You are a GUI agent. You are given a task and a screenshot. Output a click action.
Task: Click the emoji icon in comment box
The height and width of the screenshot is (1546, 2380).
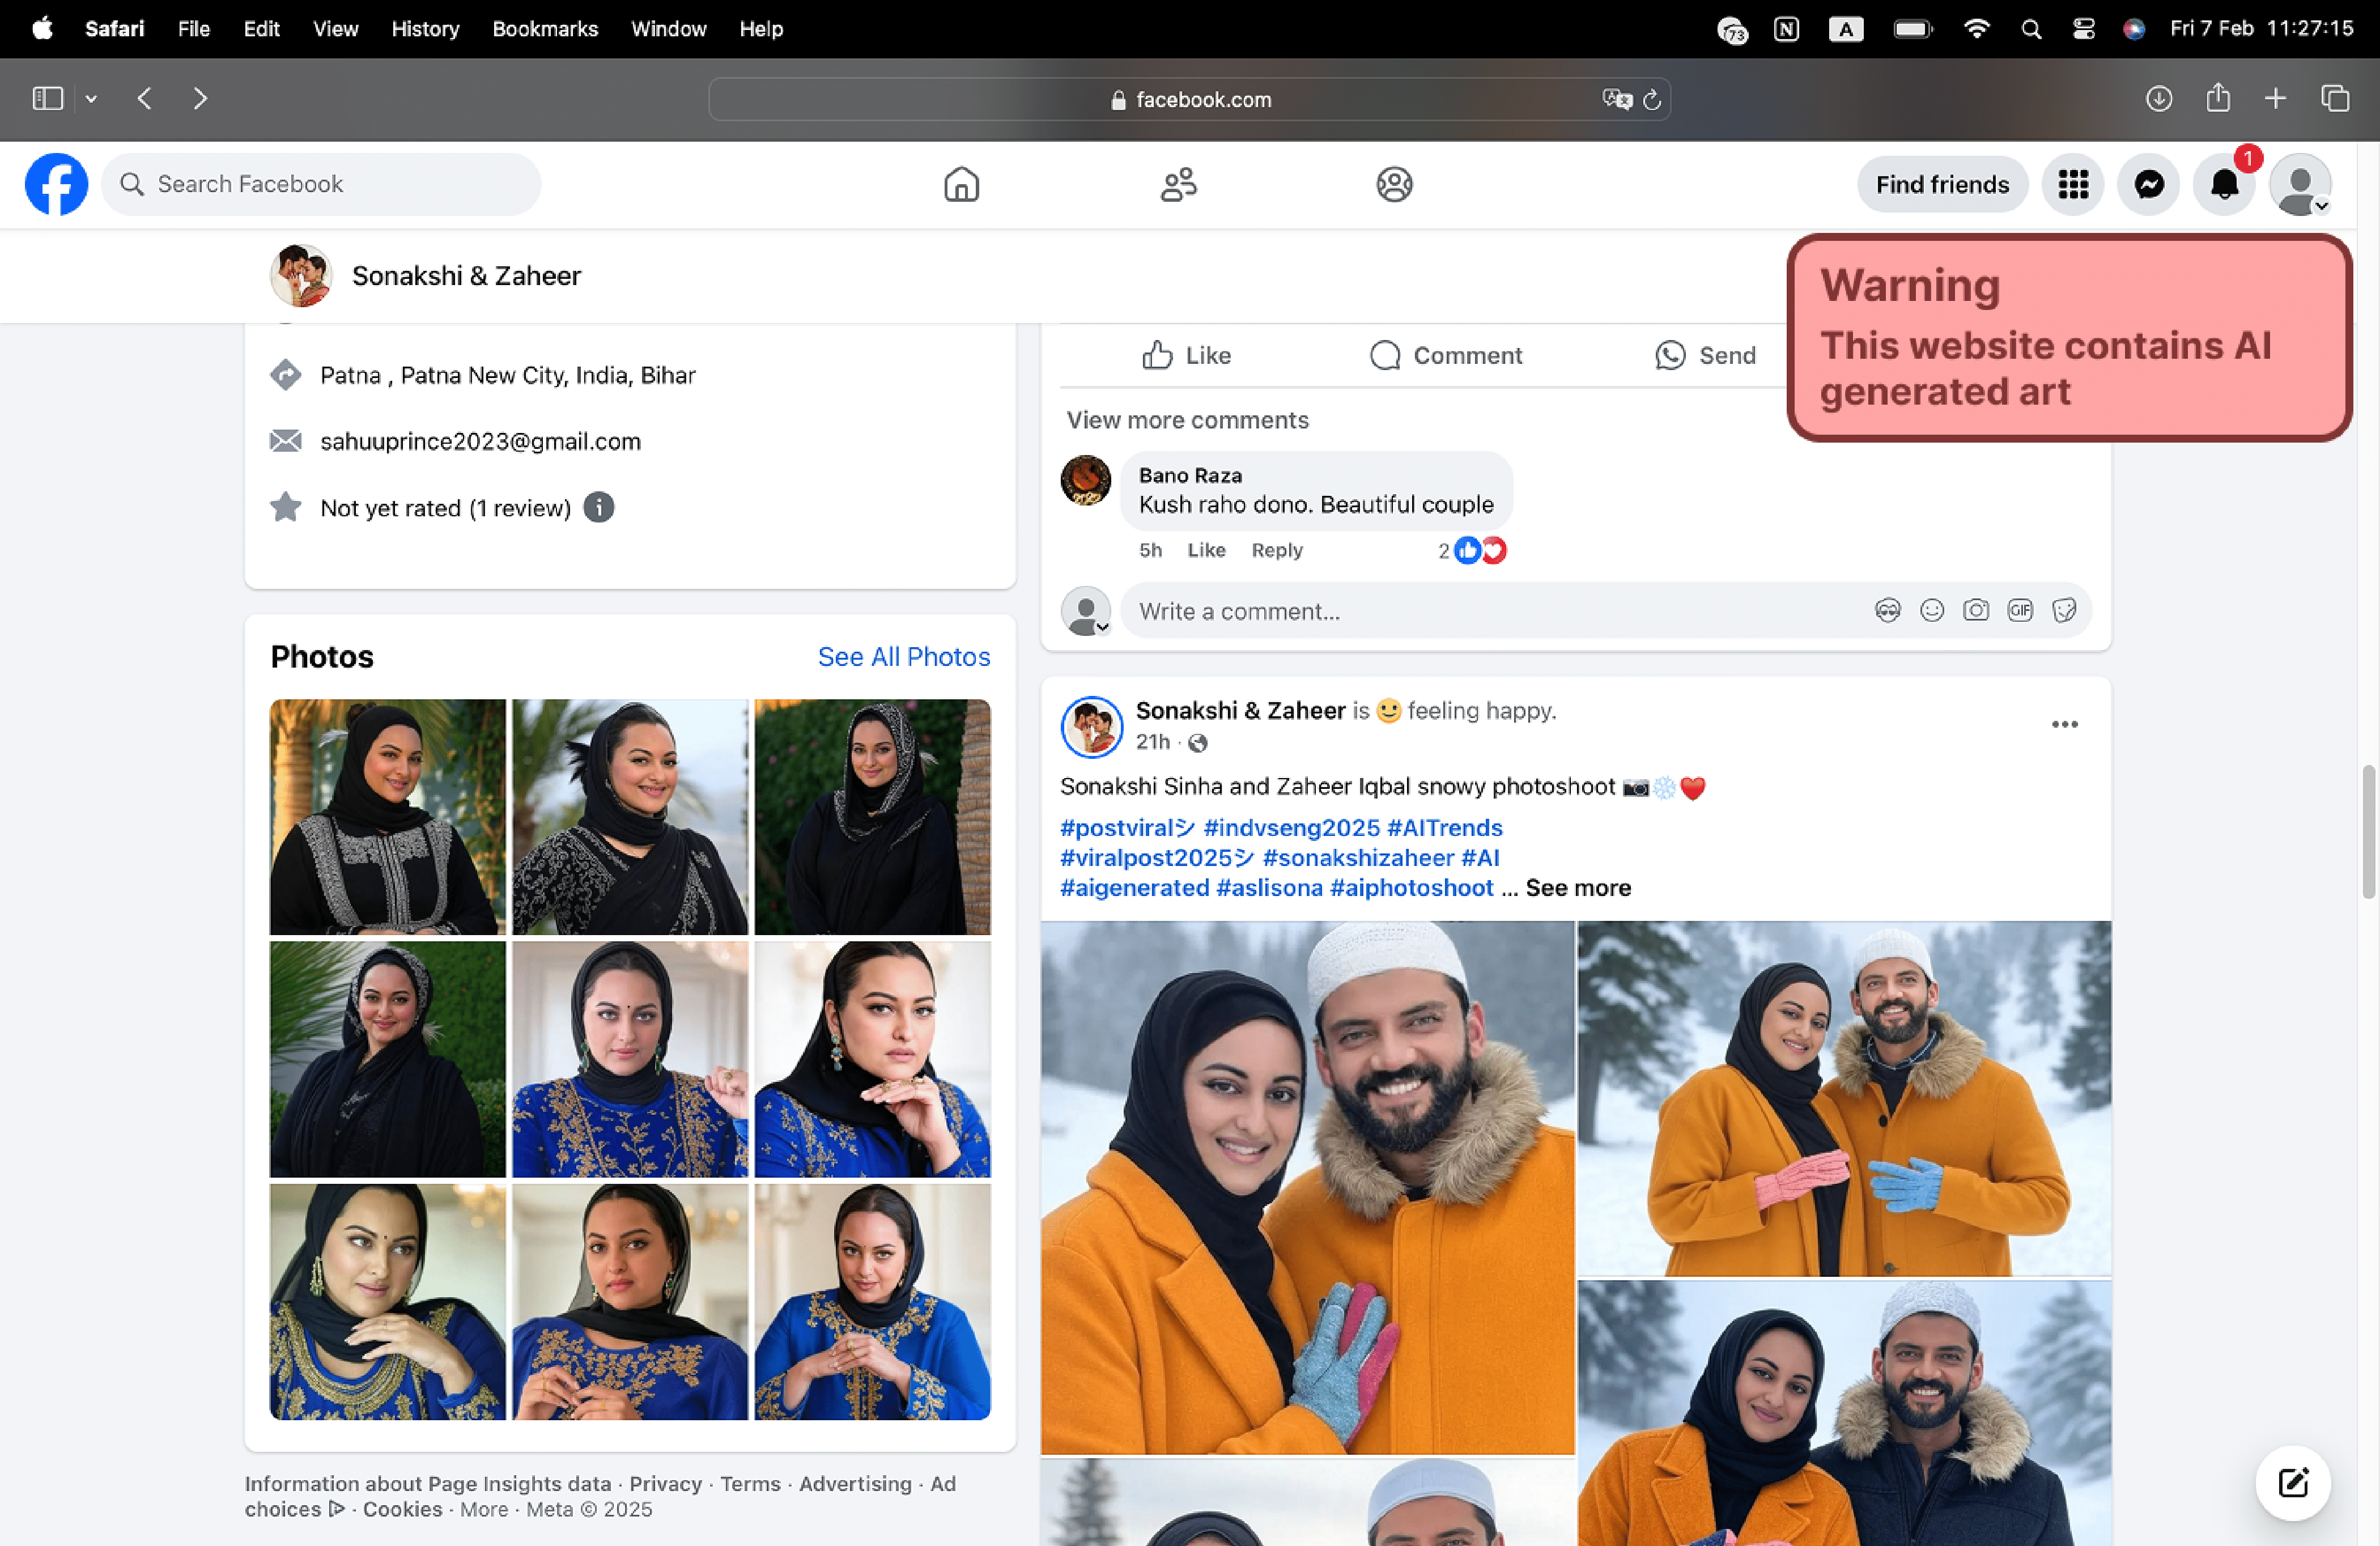(x=1931, y=610)
